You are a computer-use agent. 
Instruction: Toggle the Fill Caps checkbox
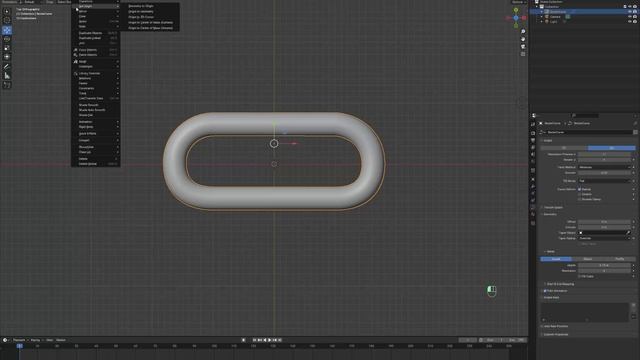[580, 276]
